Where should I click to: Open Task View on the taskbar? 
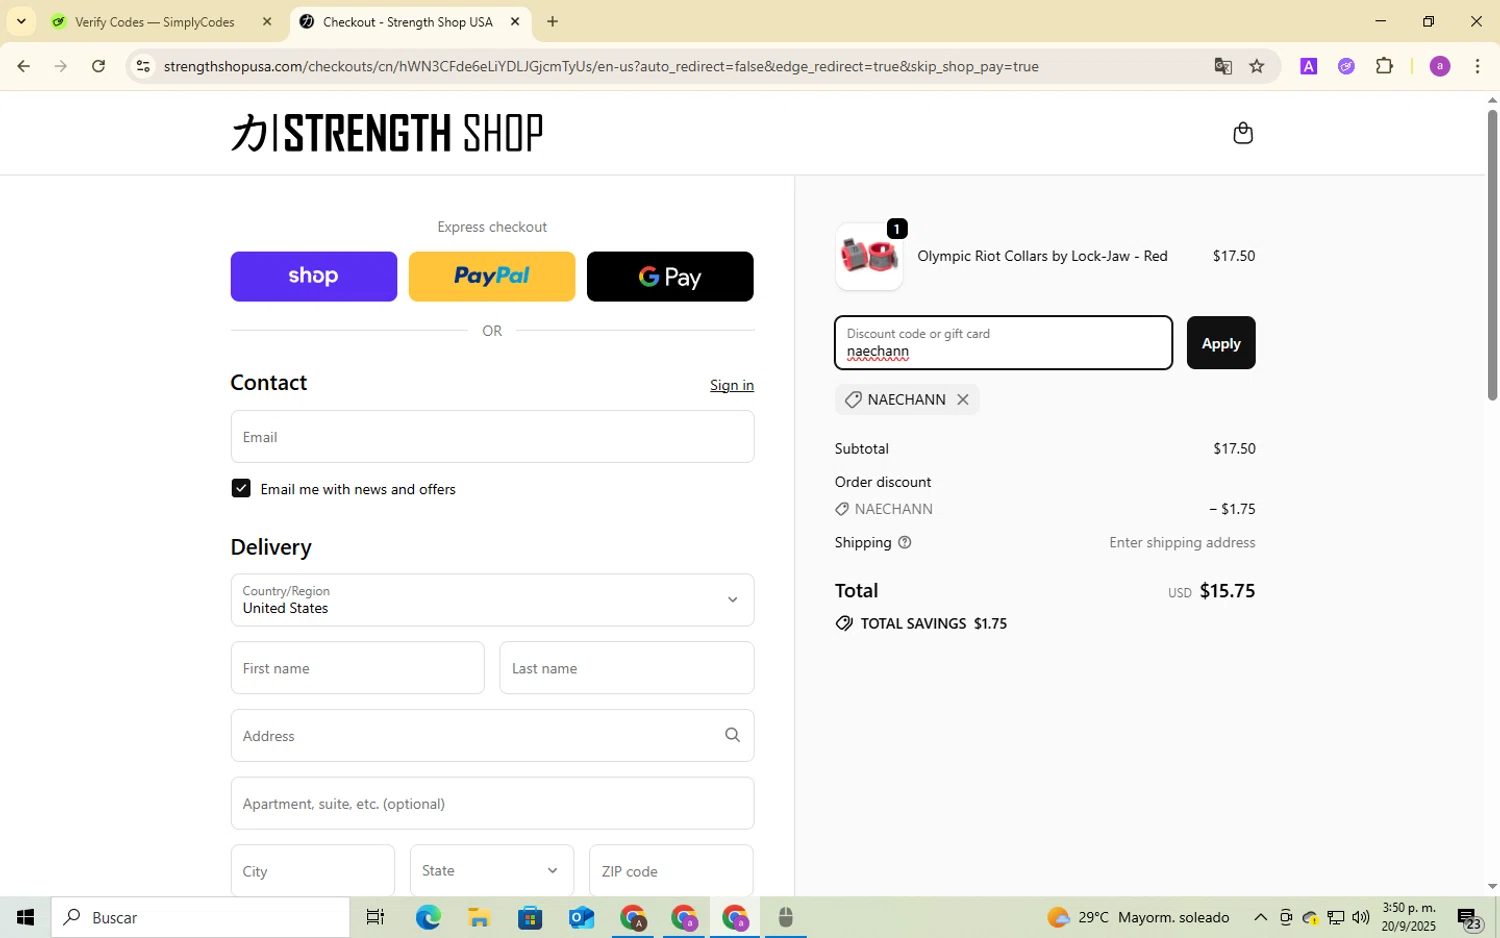[x=375, y=917]
